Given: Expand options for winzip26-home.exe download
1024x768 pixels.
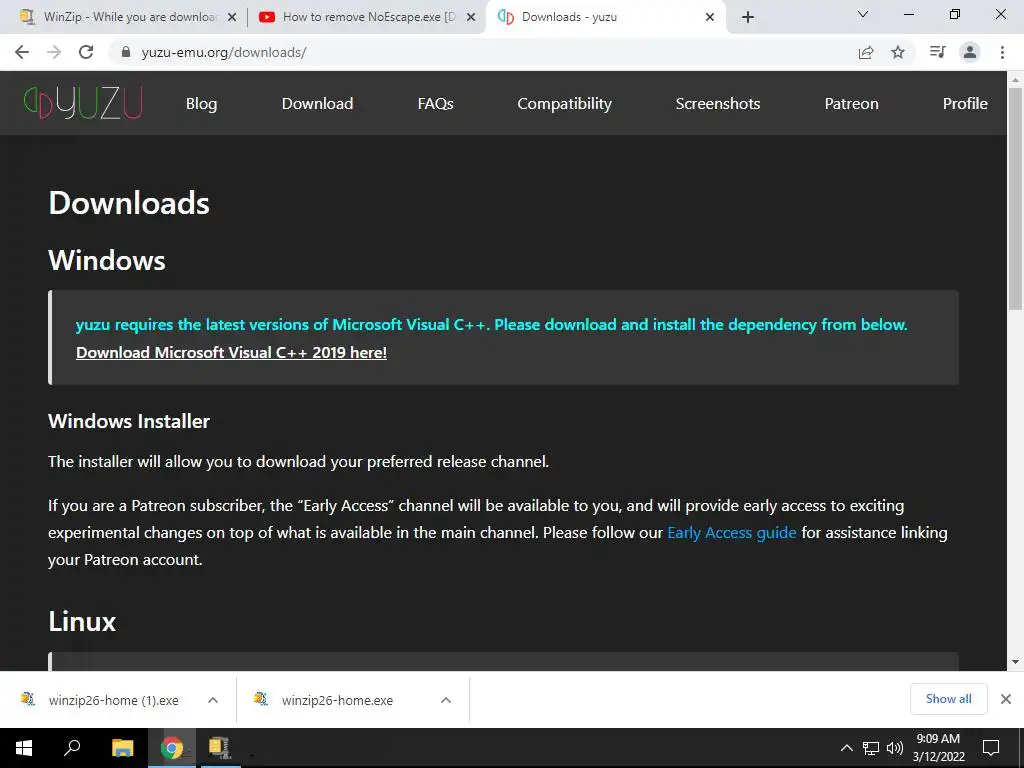Looking at the screenshot, I should click(x=446, y=700).
